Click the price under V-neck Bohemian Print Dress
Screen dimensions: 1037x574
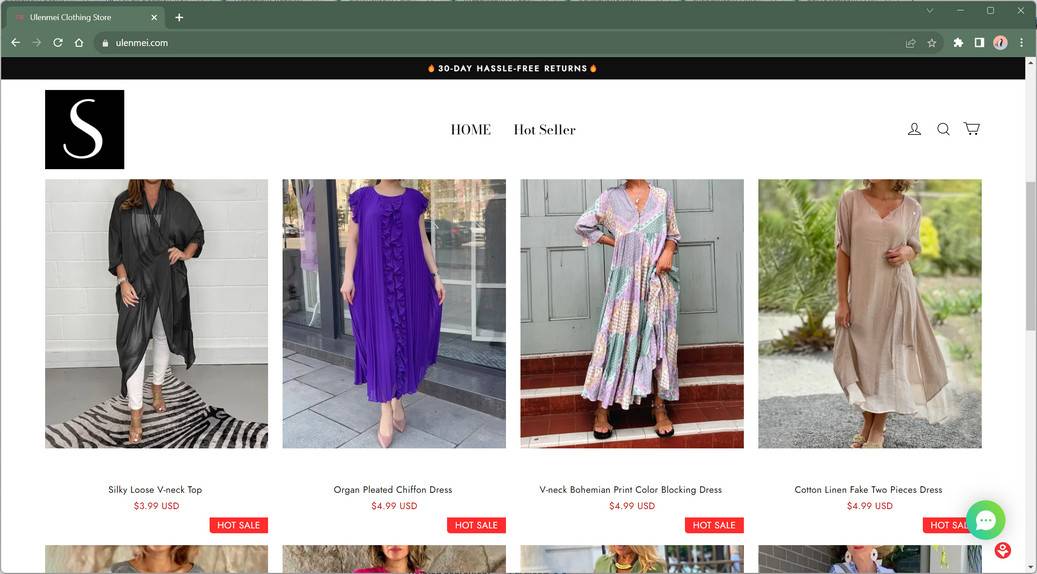(632, 506)
